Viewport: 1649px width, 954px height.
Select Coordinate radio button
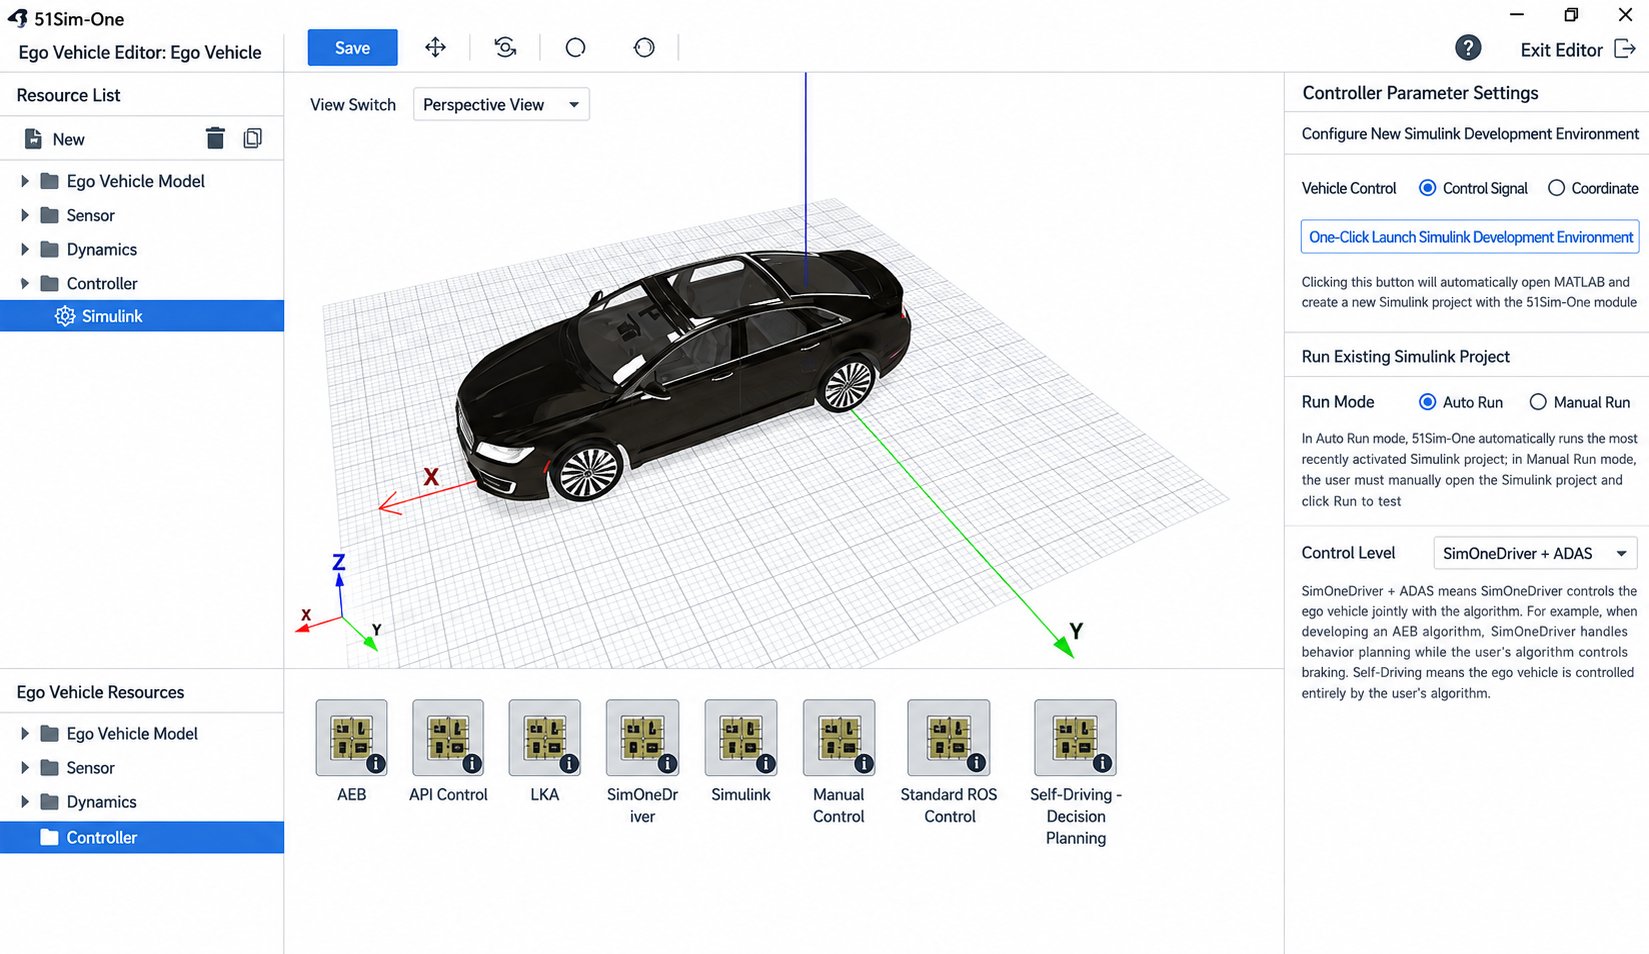coord(1556,188)
